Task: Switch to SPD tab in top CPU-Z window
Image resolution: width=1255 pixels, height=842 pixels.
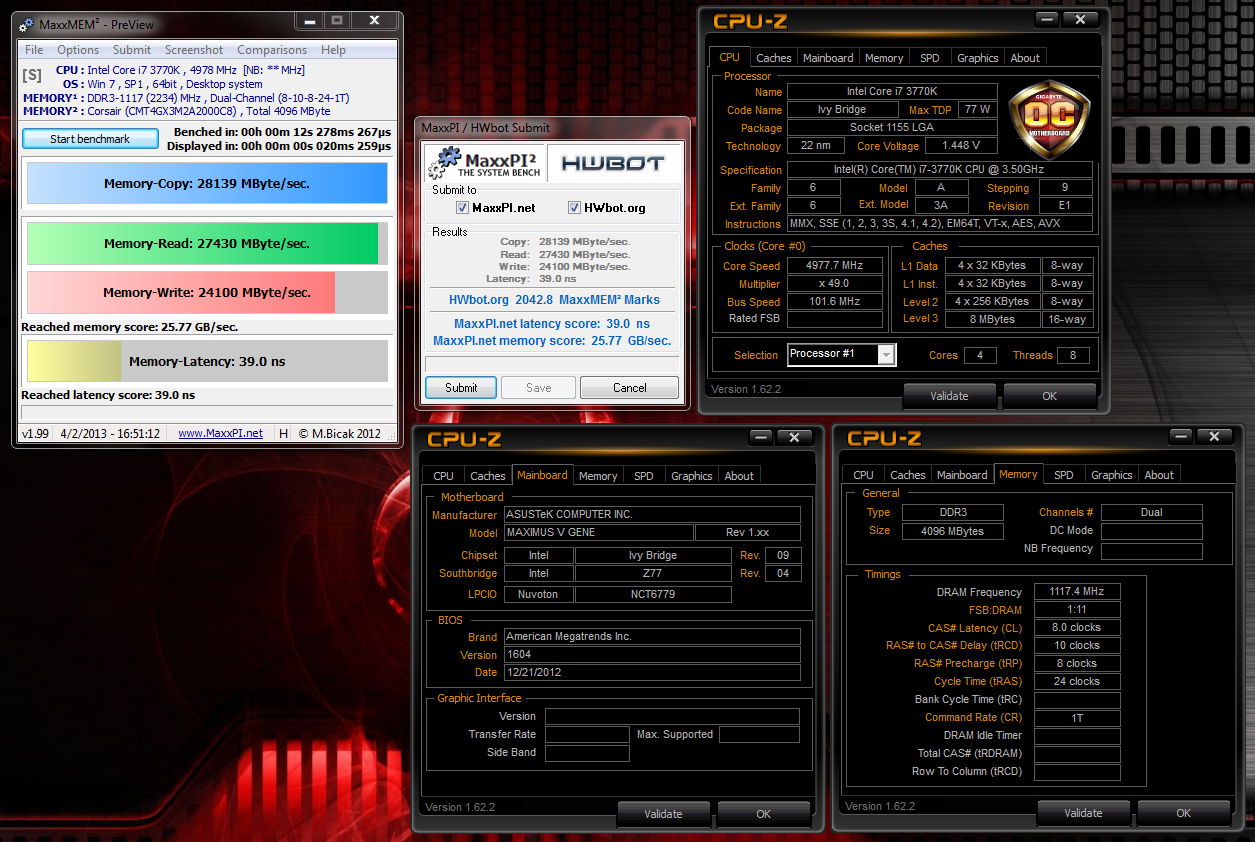Action: (930, 58)
